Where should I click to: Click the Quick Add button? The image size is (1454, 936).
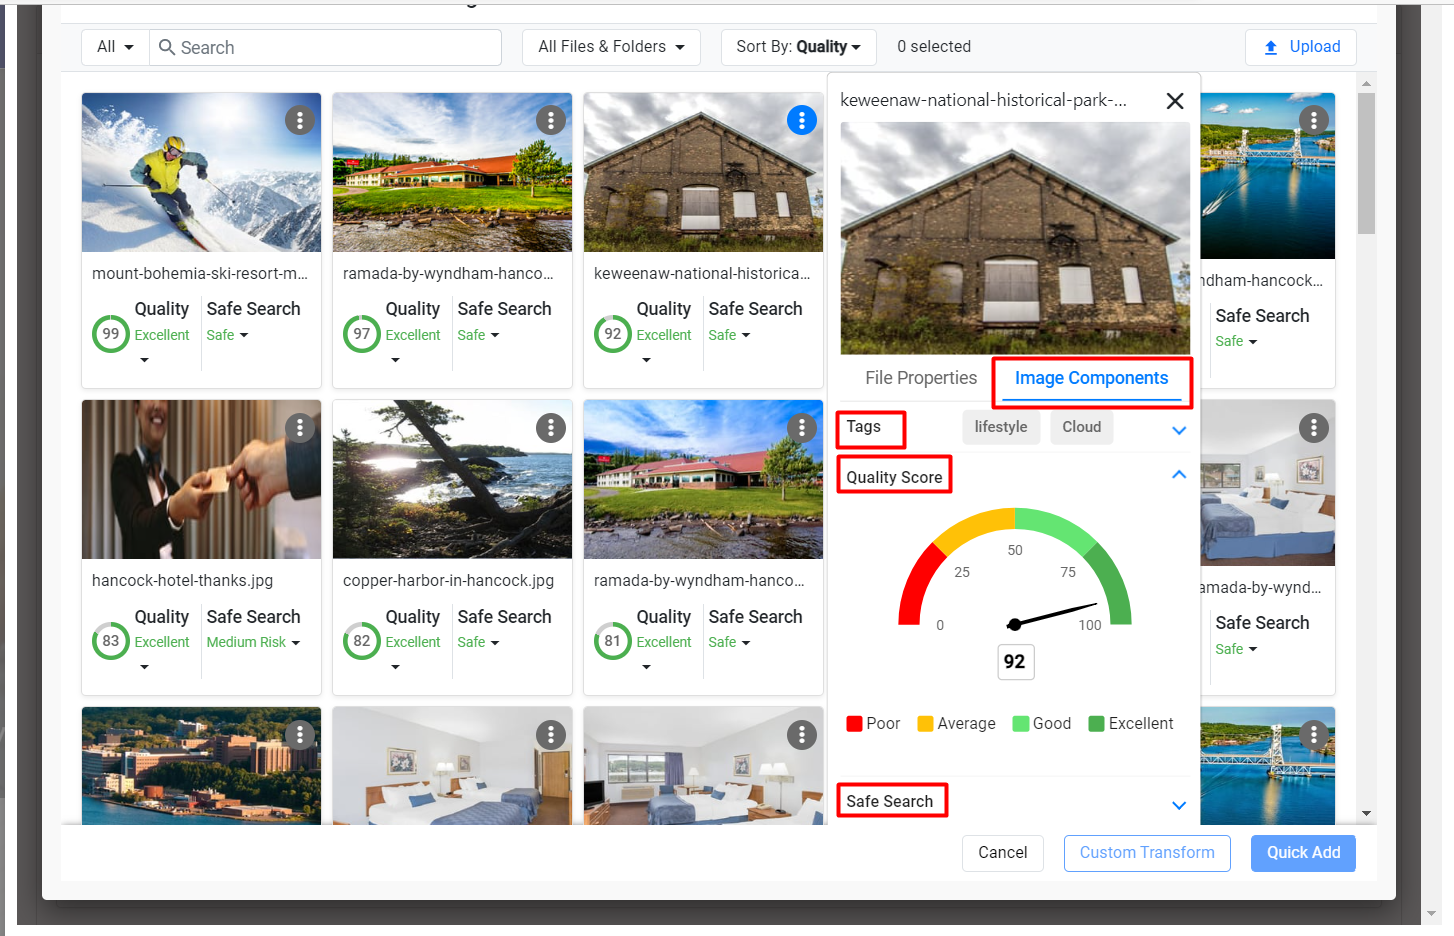[x=1303, y=853]
